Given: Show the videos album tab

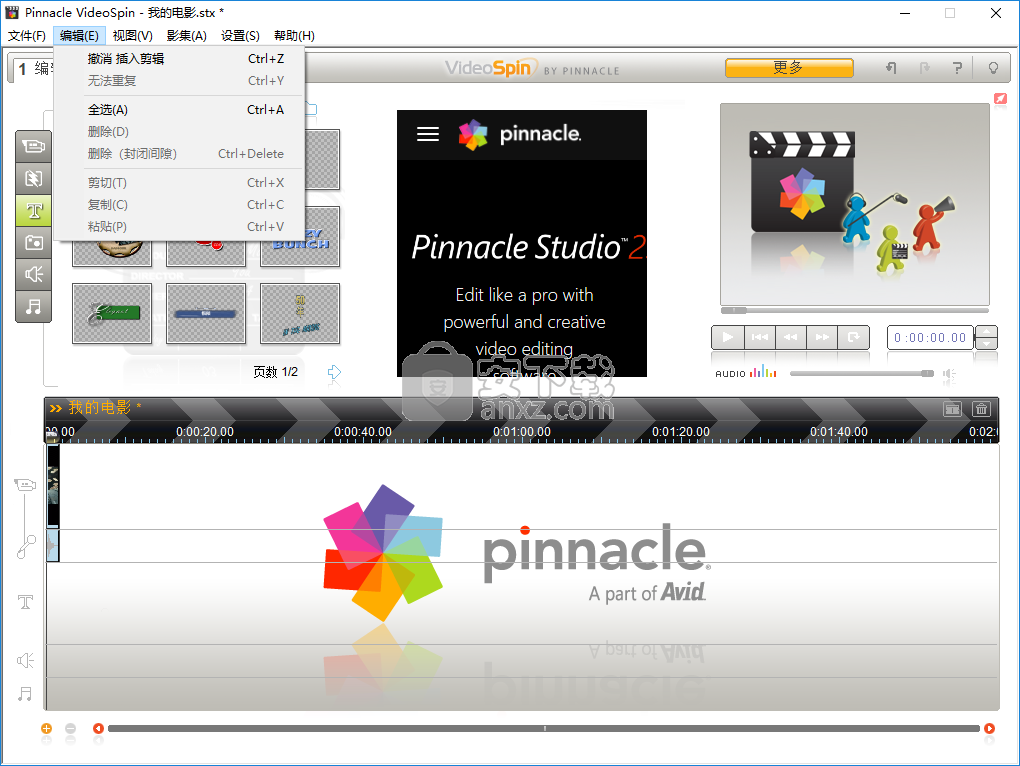Looking at the screenshot, I should coord(34,146).
